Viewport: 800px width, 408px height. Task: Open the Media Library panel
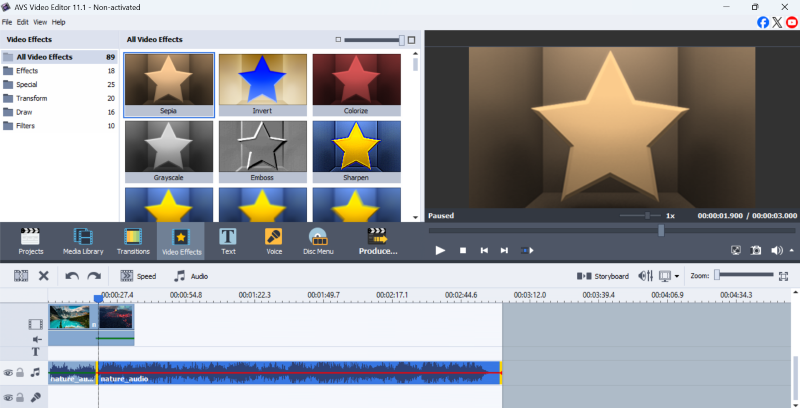click(x=83, y=241)
